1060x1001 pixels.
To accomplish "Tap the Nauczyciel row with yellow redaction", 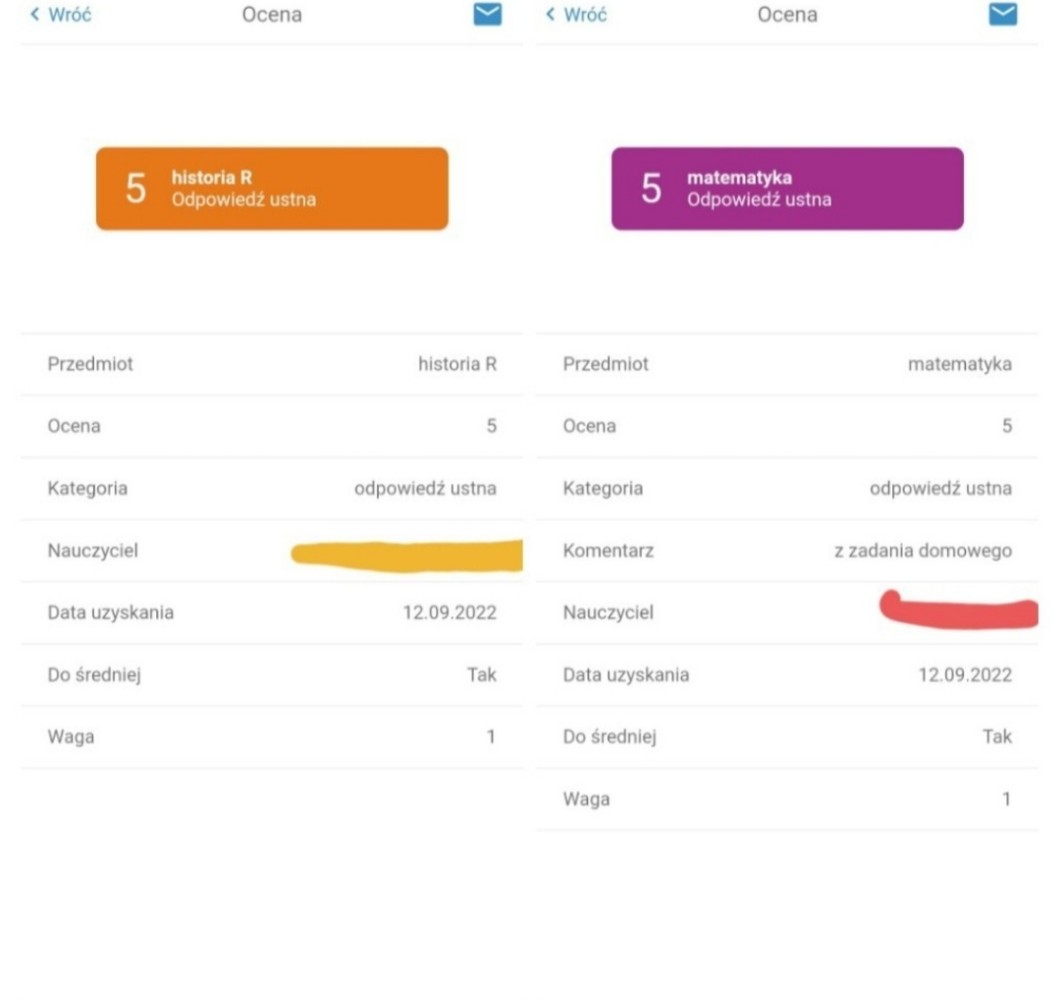I will tap(272, 551).
